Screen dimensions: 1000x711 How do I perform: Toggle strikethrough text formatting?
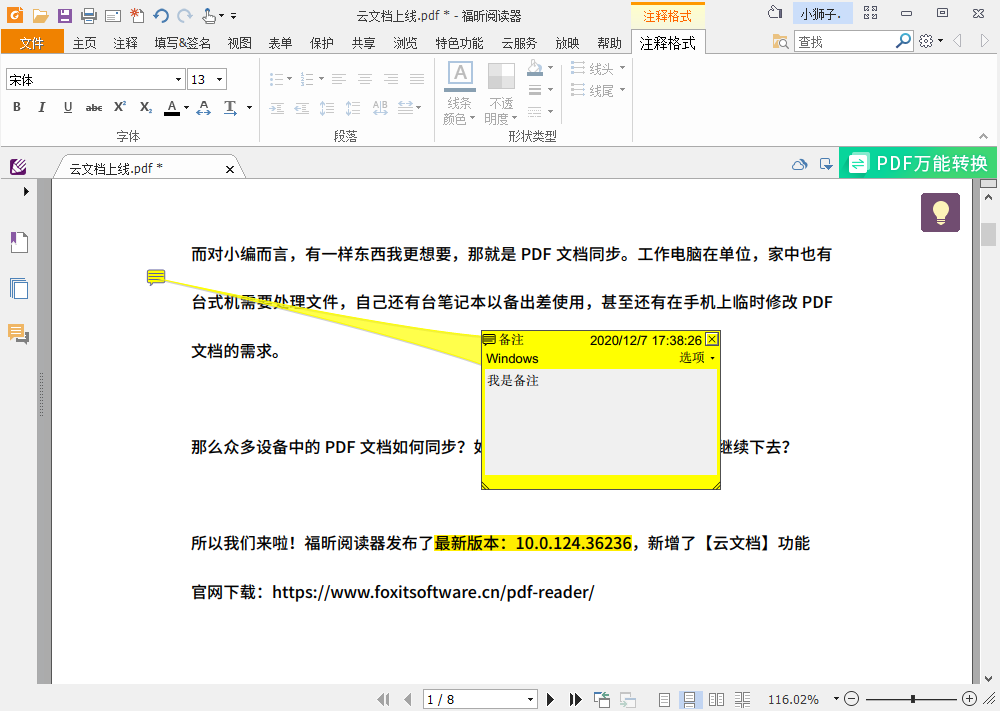(x=94, y=107)
